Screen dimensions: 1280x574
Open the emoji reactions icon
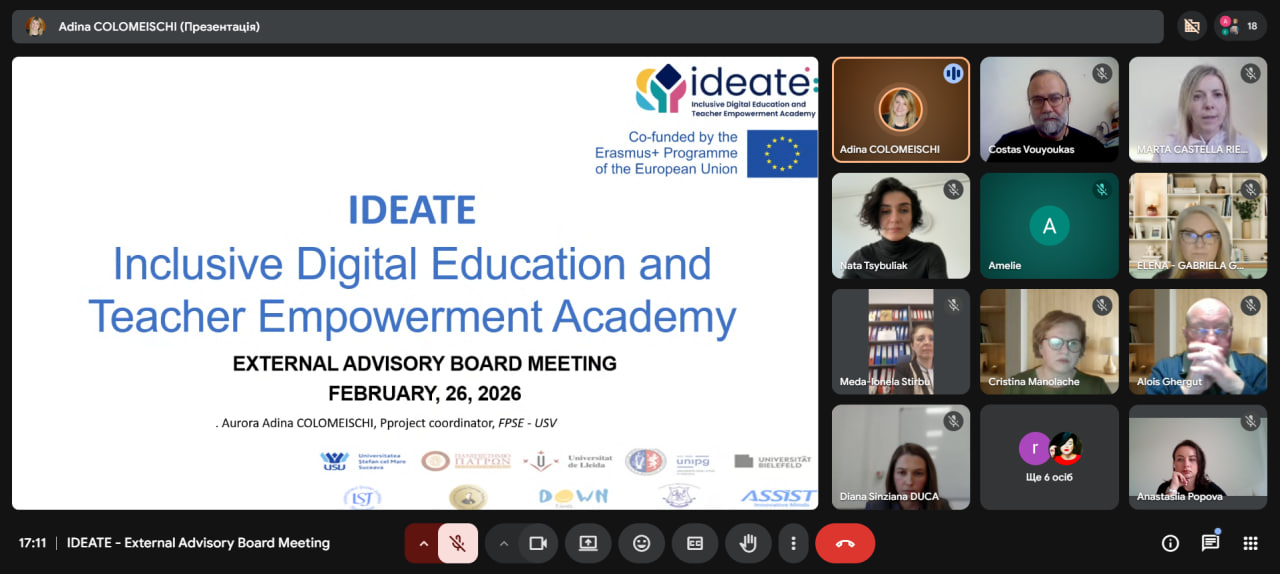(641, 543)
